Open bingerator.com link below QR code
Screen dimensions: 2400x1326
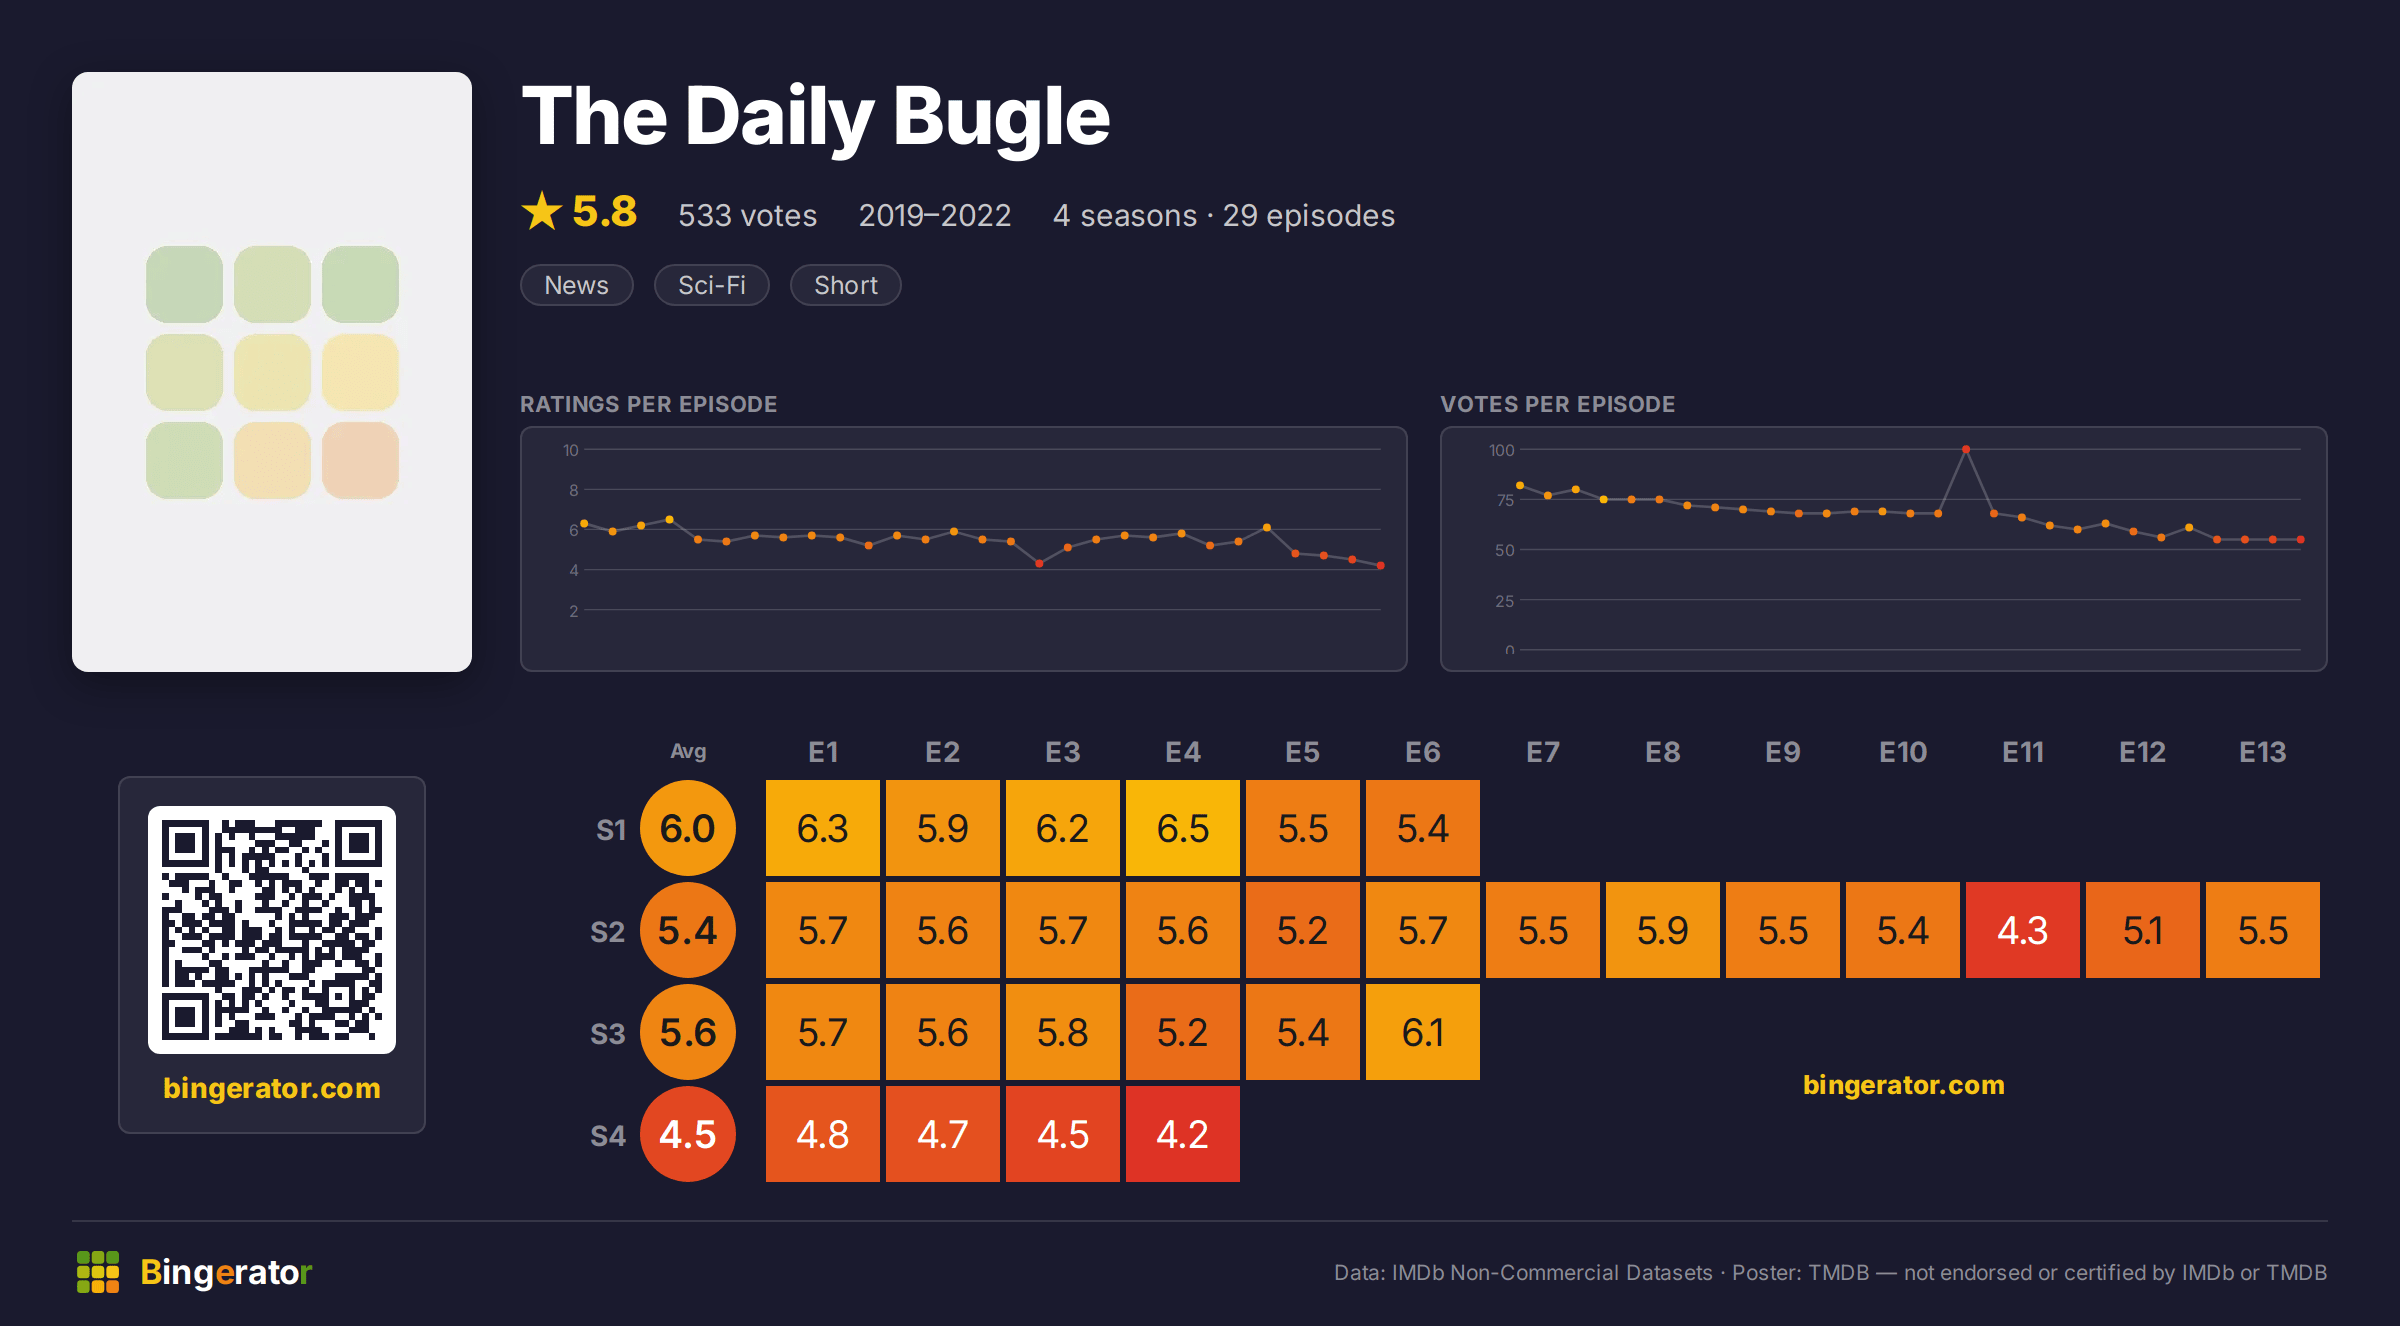point(272,1088)
